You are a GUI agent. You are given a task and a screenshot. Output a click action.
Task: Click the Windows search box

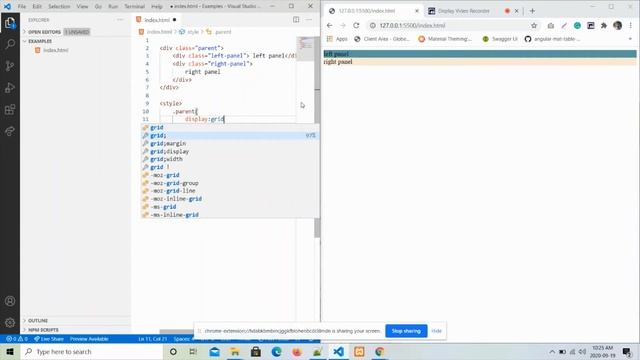pos(91,351)
